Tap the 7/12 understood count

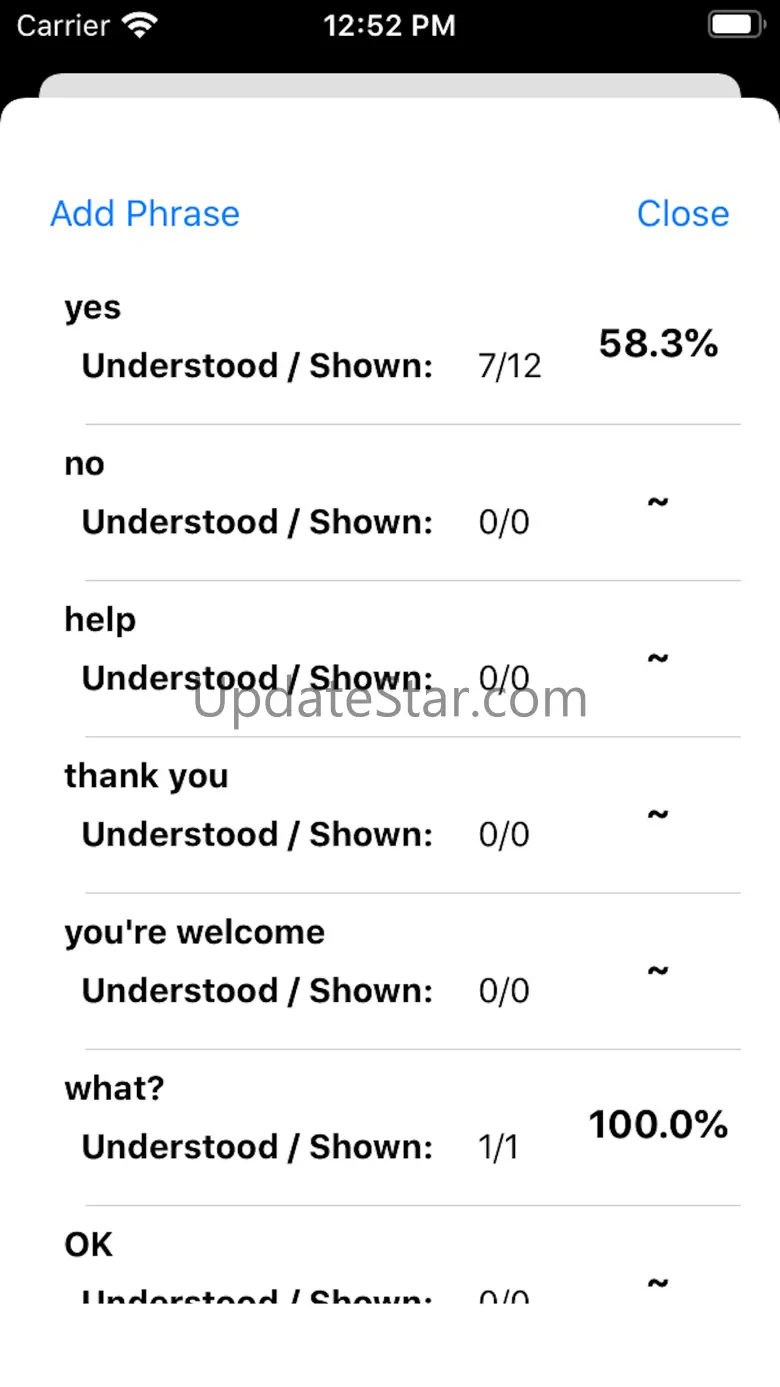[x=510, y=366]
